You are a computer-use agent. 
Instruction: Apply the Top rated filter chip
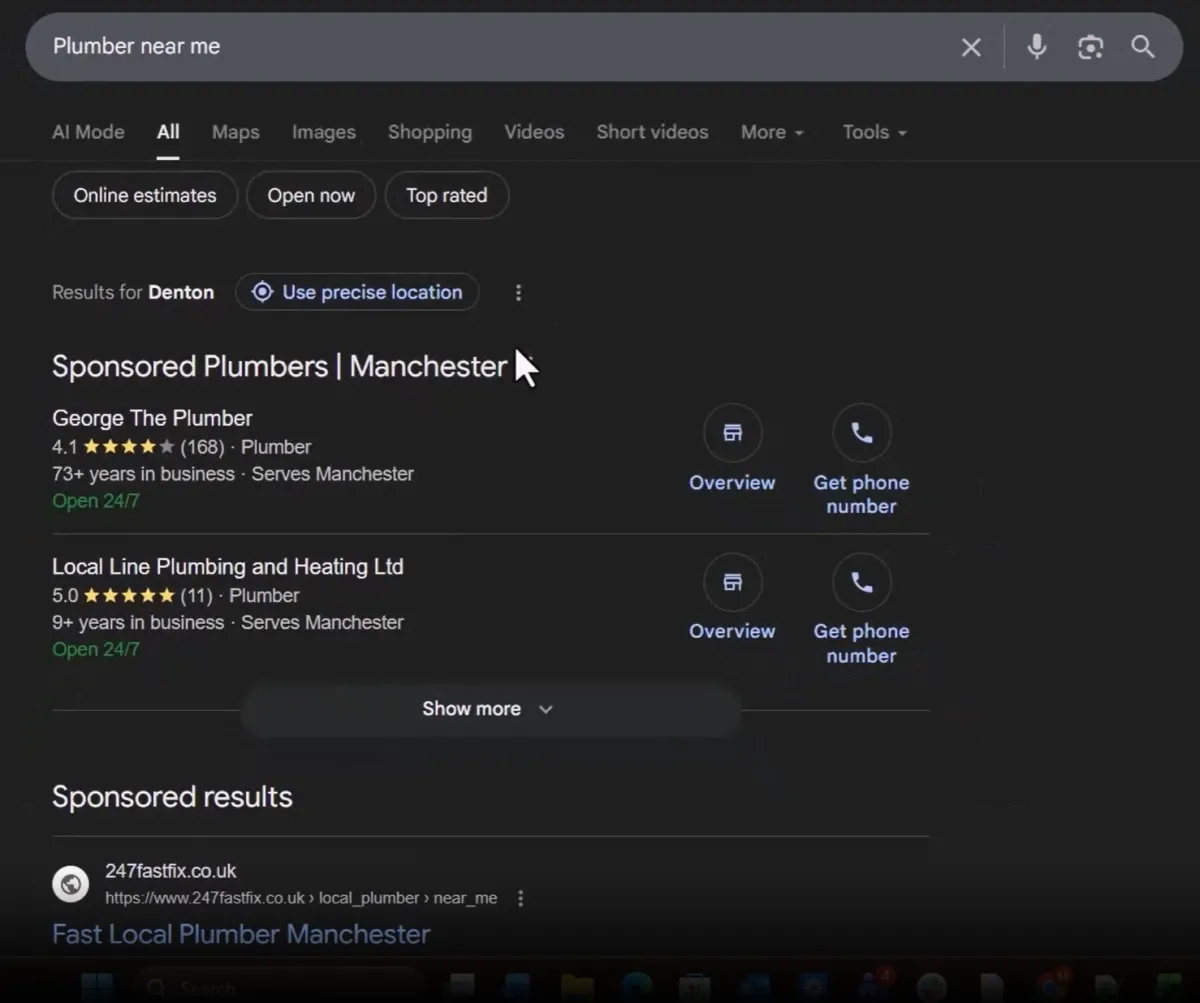point(447,195)
